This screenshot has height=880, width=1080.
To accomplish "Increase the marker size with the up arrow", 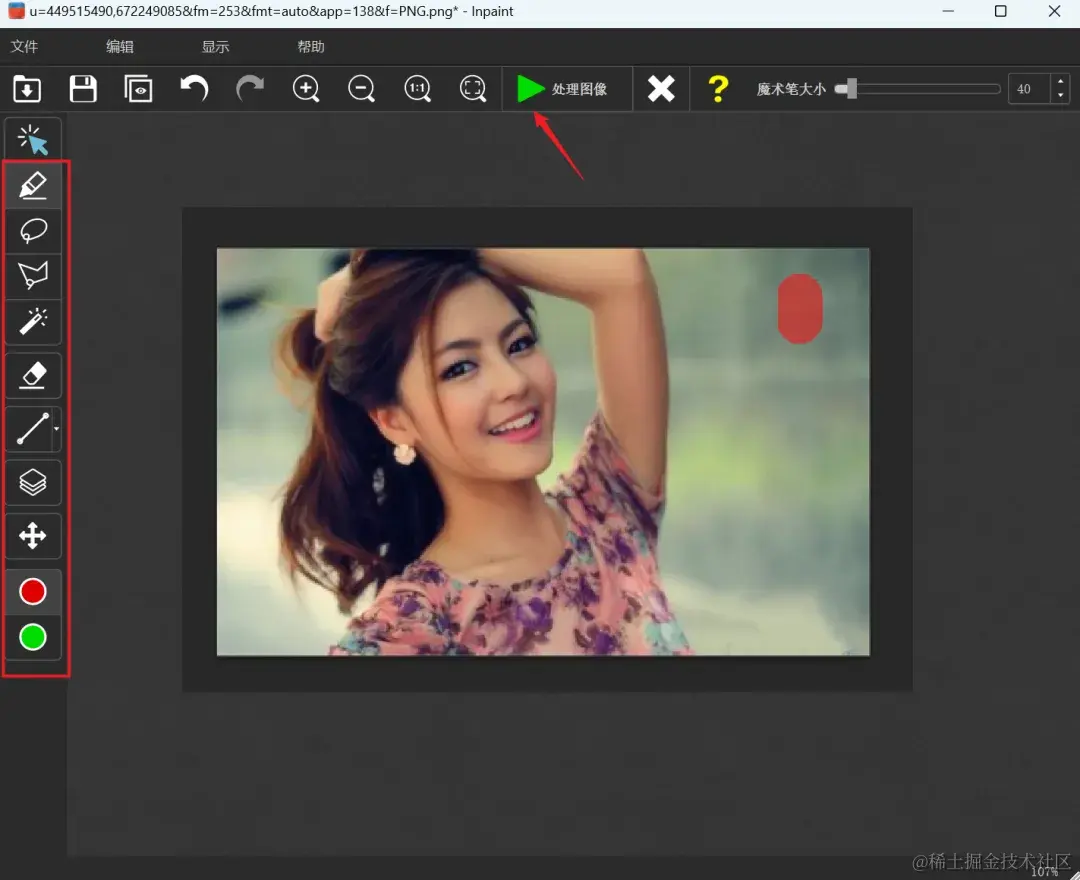I will click(x=1060, y=82).
